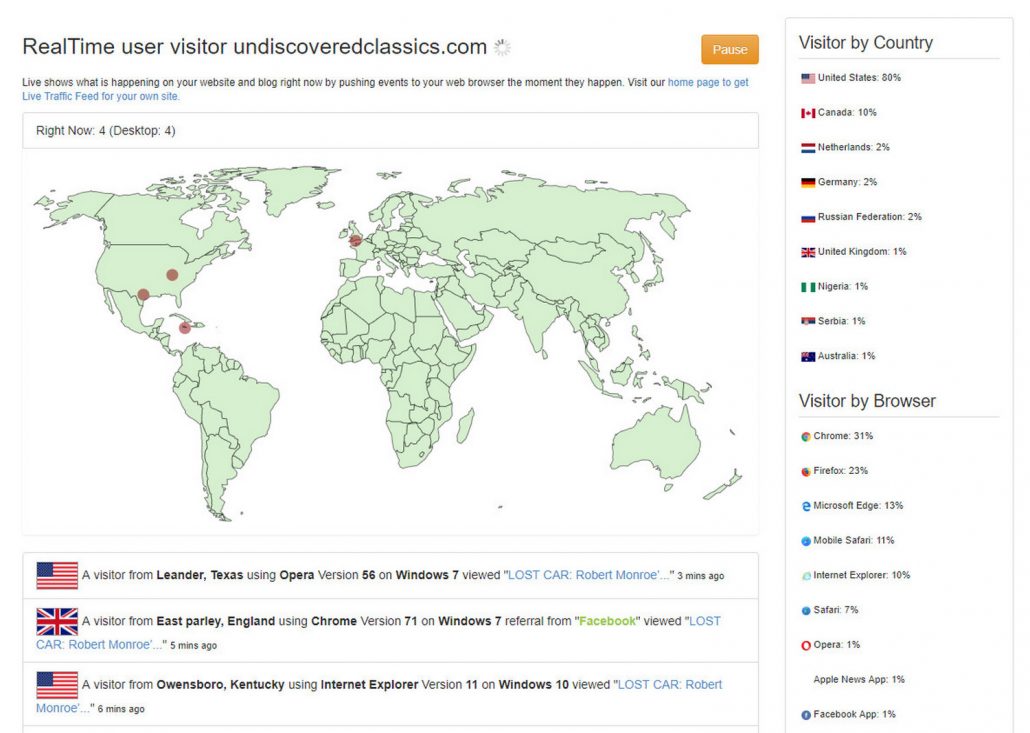The height and width of the screenshot is (733, 1030).
Task: Open the Owensboro, Kentucky visitor's viewed page link
Action: tap(669, 685)
